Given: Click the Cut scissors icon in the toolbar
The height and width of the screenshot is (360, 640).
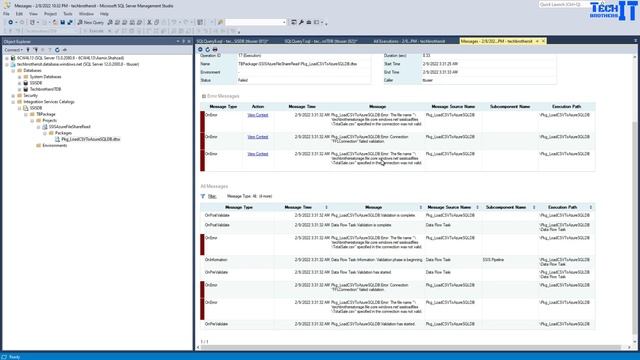Looking at the screenshot, I should [x=149, y=22].
